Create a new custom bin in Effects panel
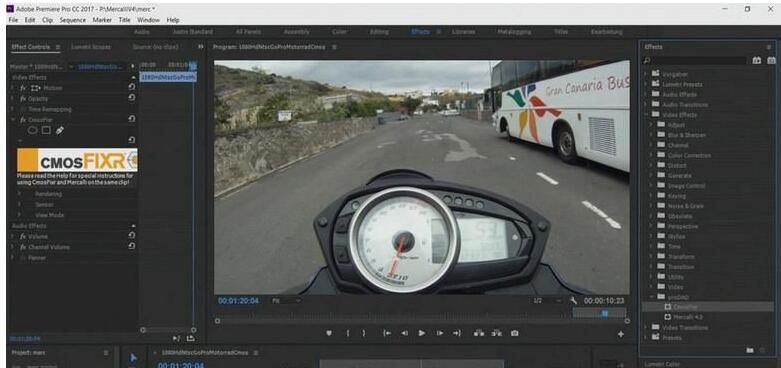The image size is (781, 368). click(x=750, y=351)
